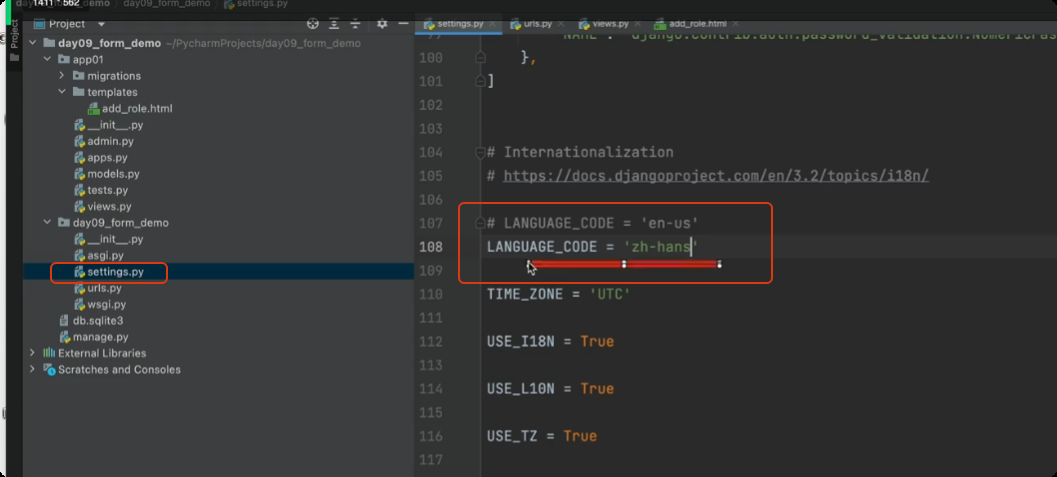Screen dimensions: 1057x477
Task: Select add_role.html in the project tree
Action: 131,108
